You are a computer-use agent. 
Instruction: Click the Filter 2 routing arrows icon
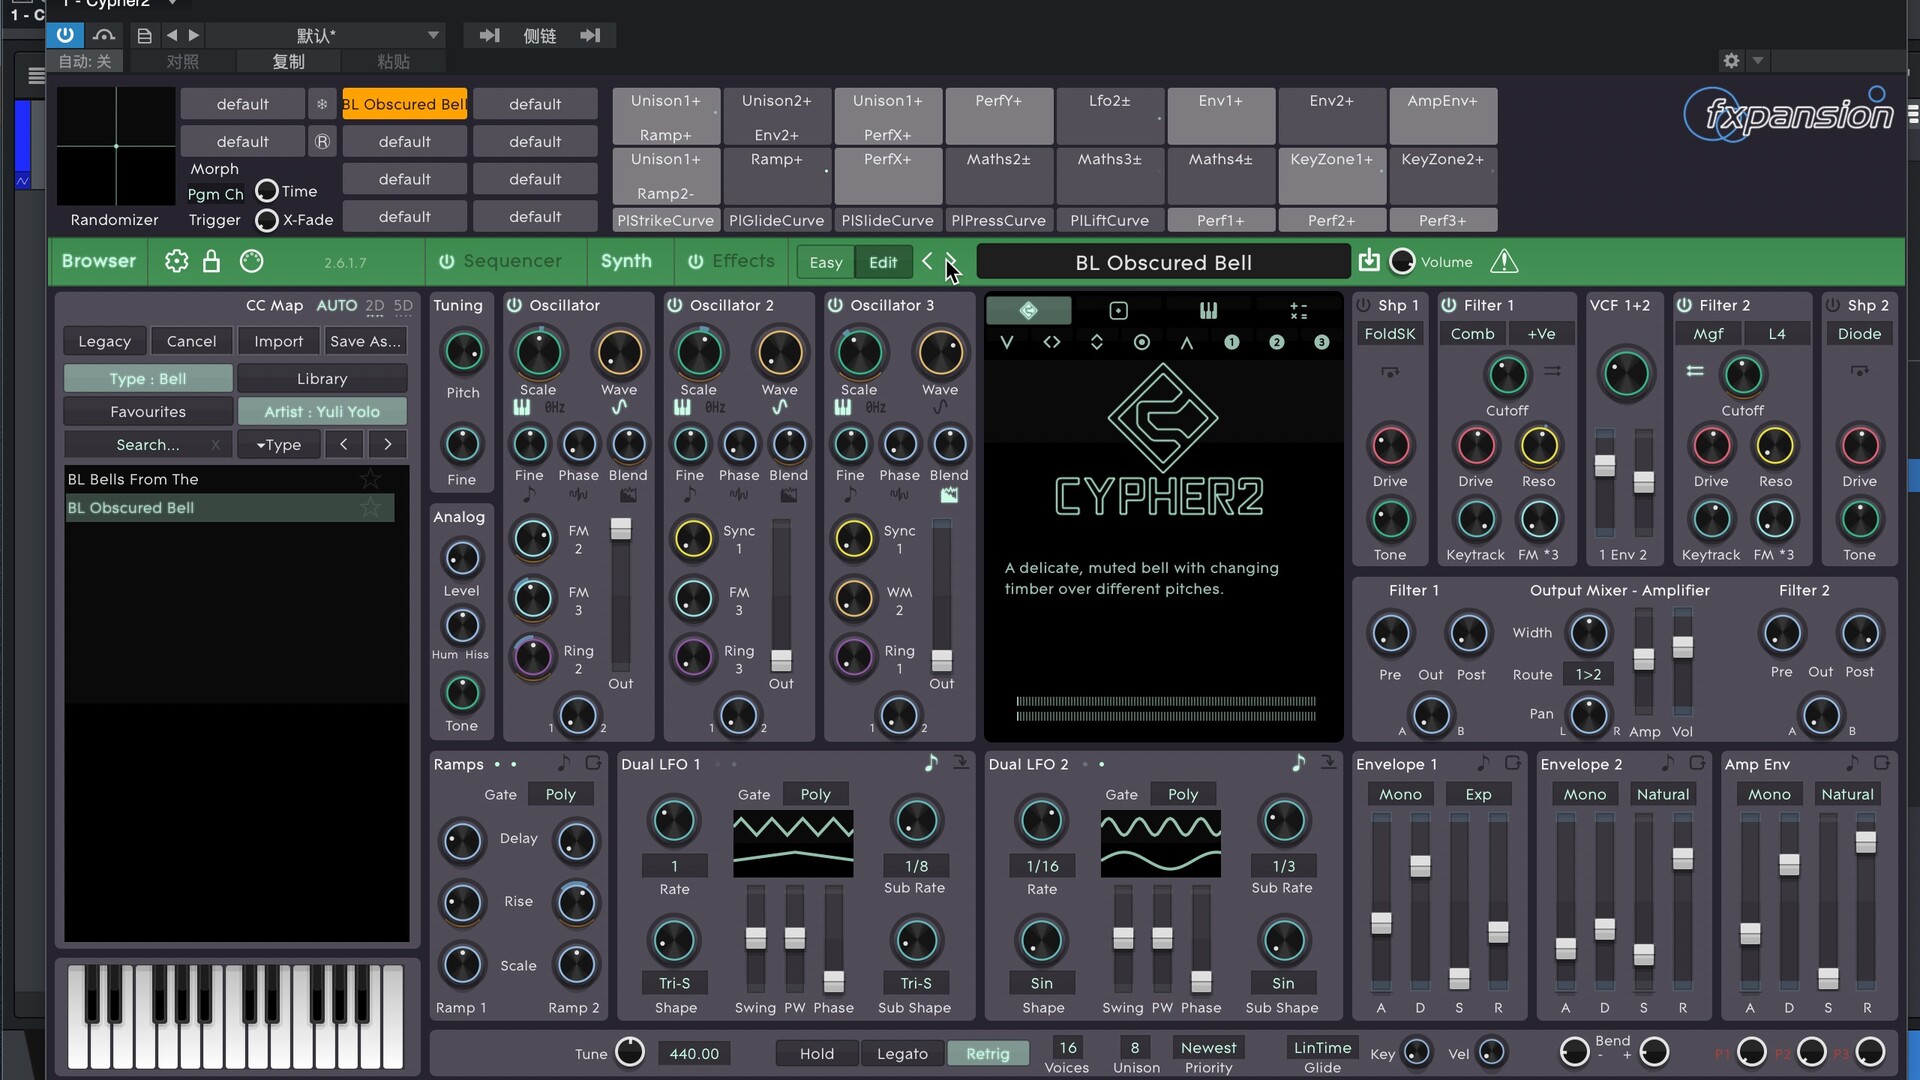[x=1694, y=371]
